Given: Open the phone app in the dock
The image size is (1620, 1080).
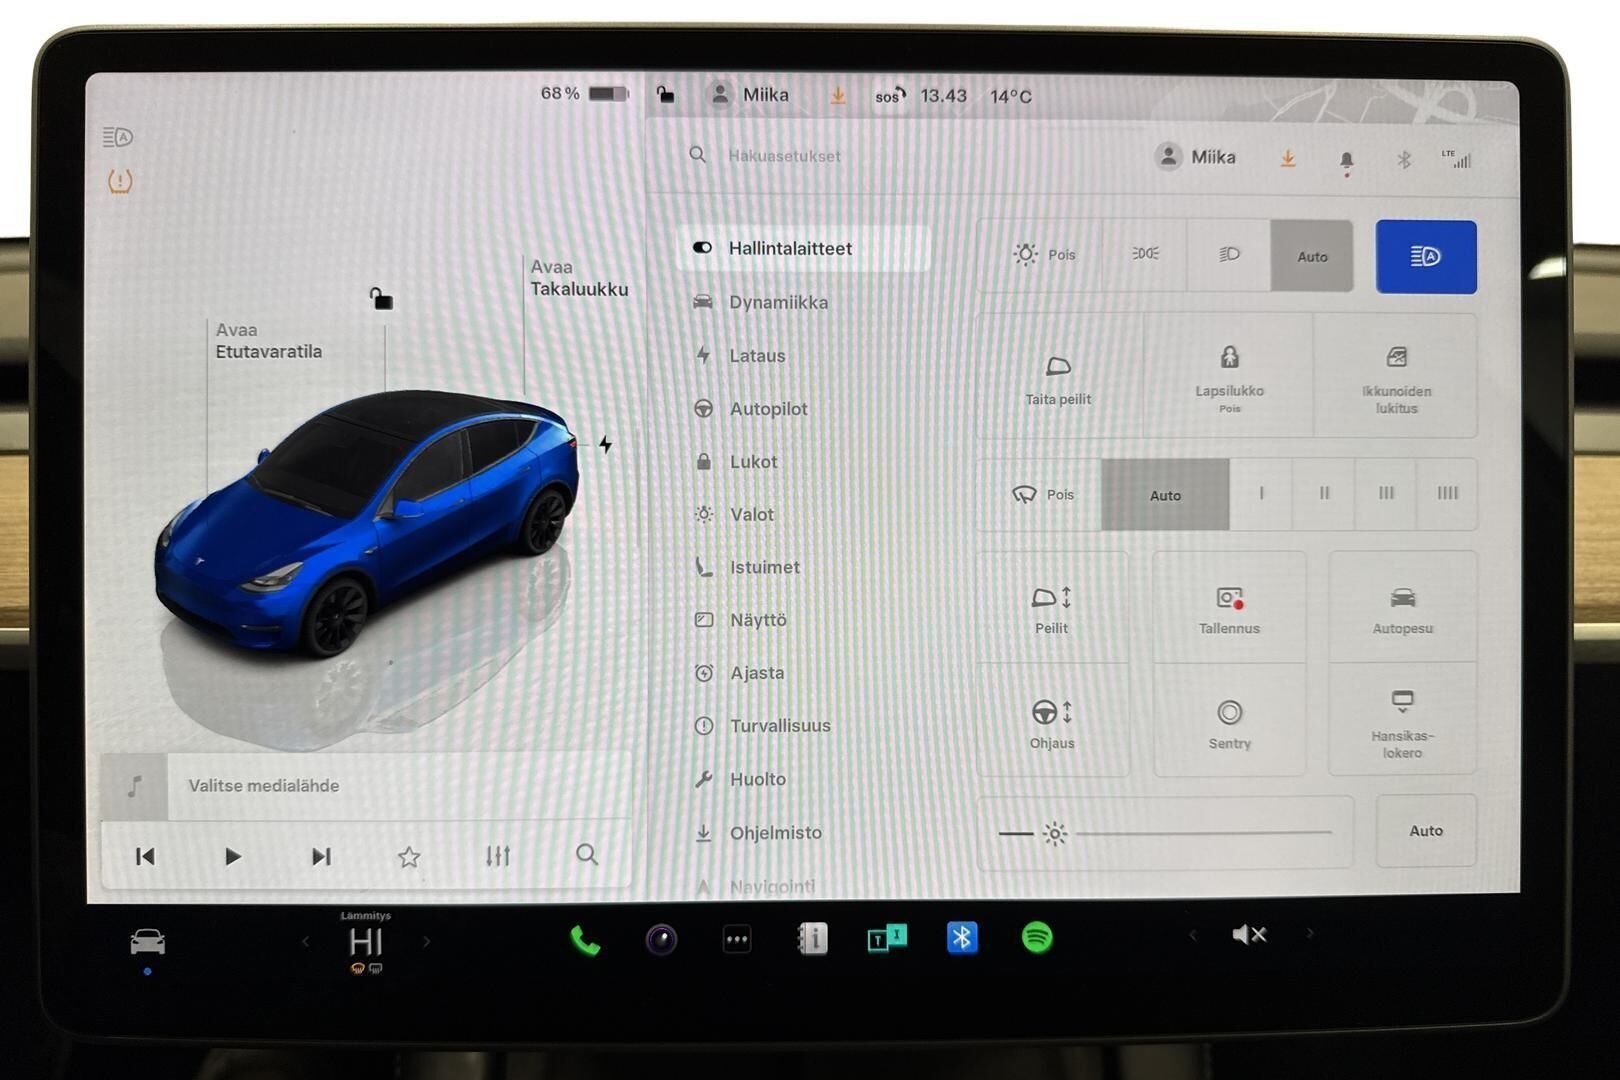Looking at the screenshot, I should [x=585, y=940].
